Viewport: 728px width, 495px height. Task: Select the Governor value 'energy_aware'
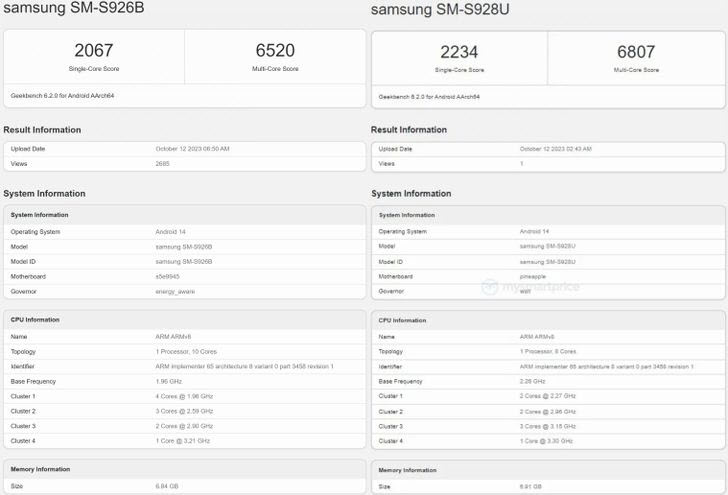click(x=175, y=292)
